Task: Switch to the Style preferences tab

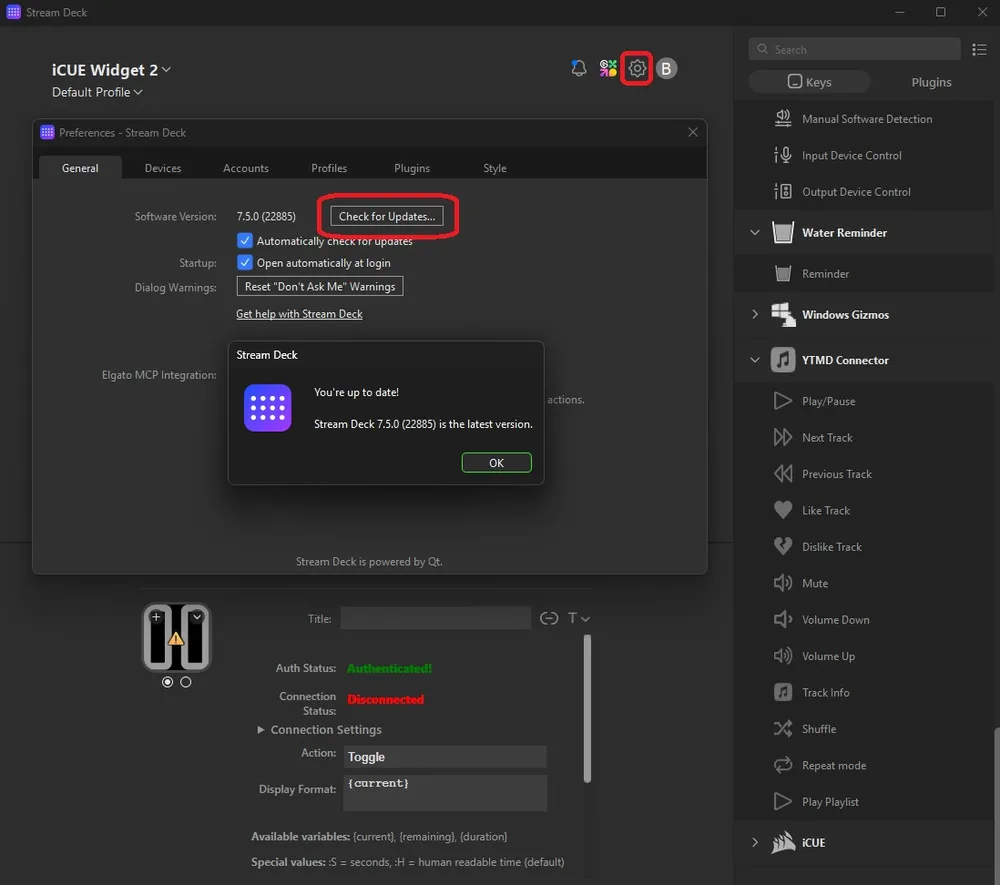Action: (x=495, y=168)
